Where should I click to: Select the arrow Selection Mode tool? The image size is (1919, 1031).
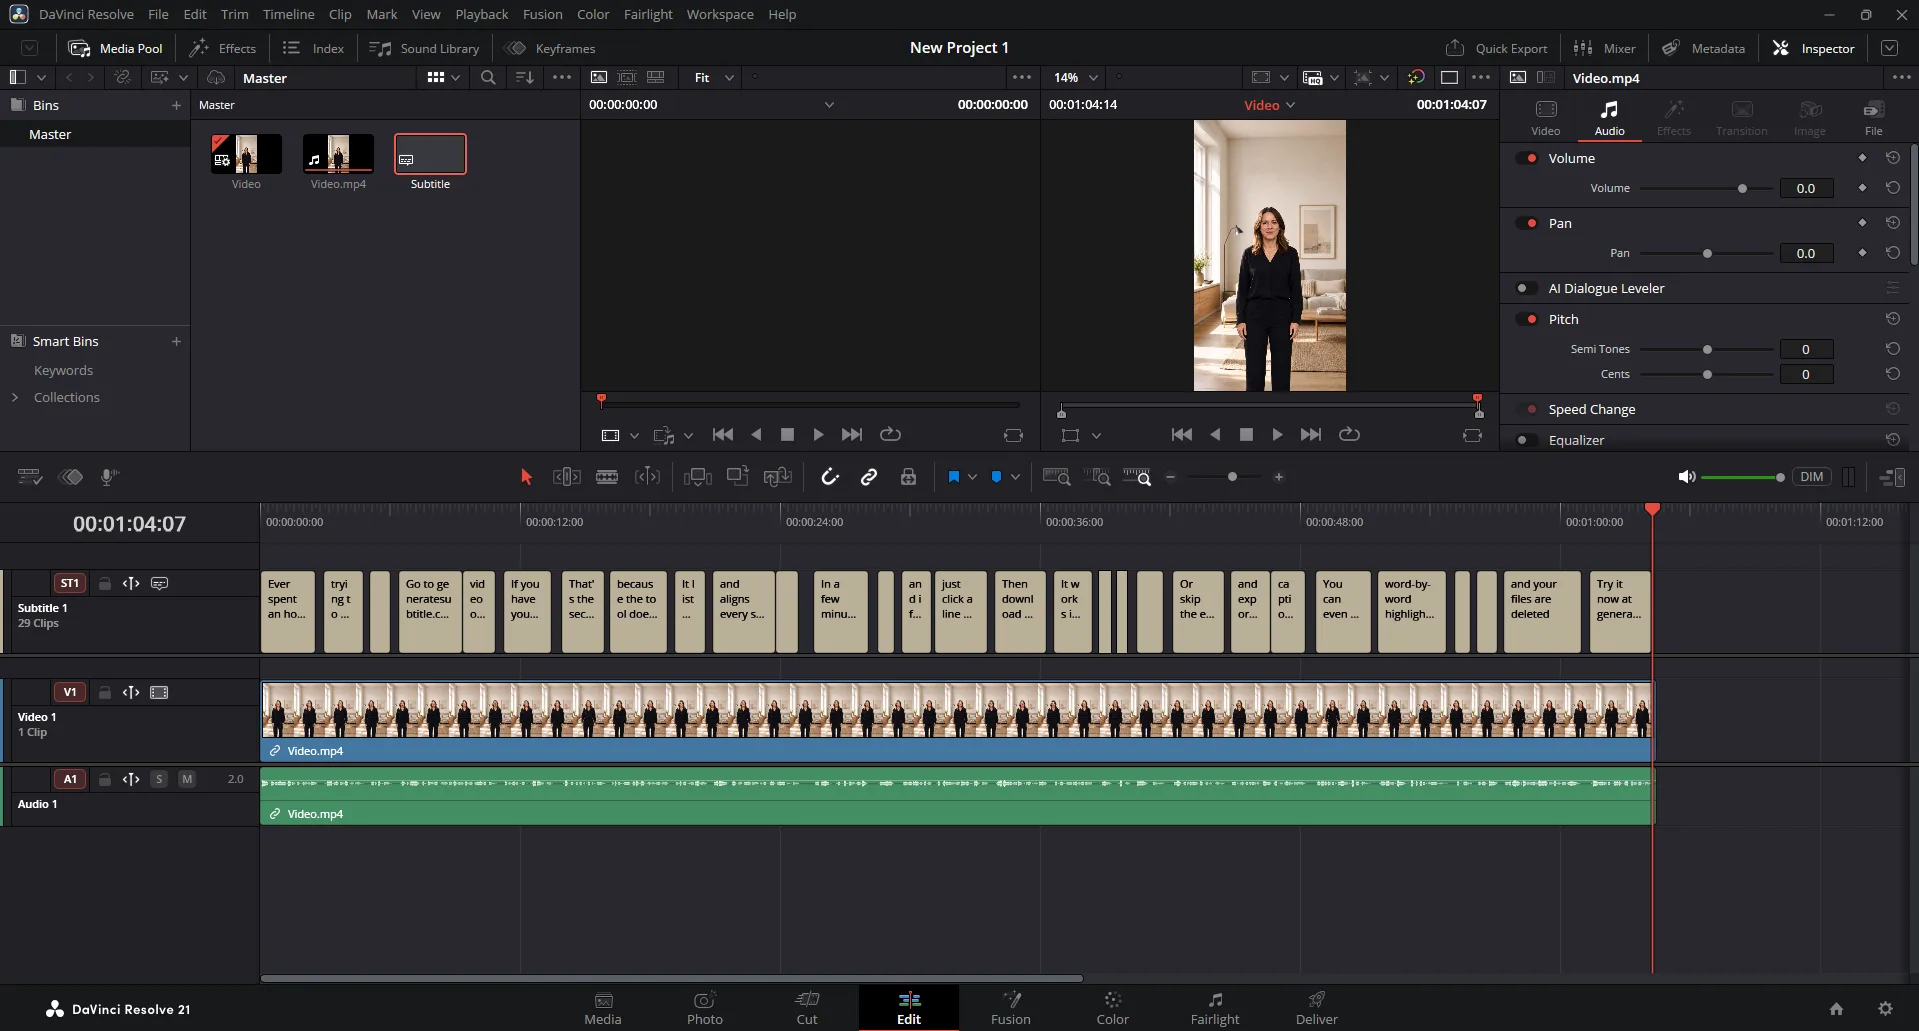pyautogui.click(x=526, y=477)
